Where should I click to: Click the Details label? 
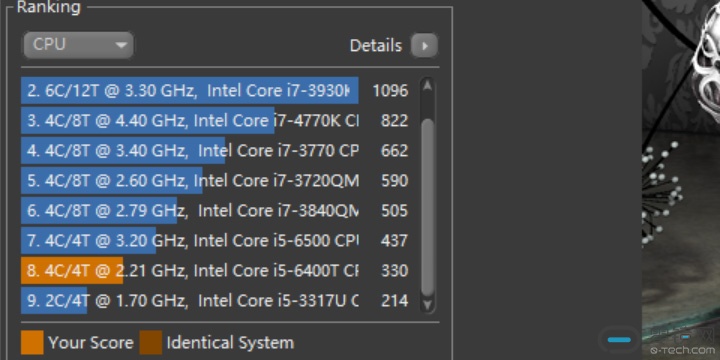coord(376,45)
